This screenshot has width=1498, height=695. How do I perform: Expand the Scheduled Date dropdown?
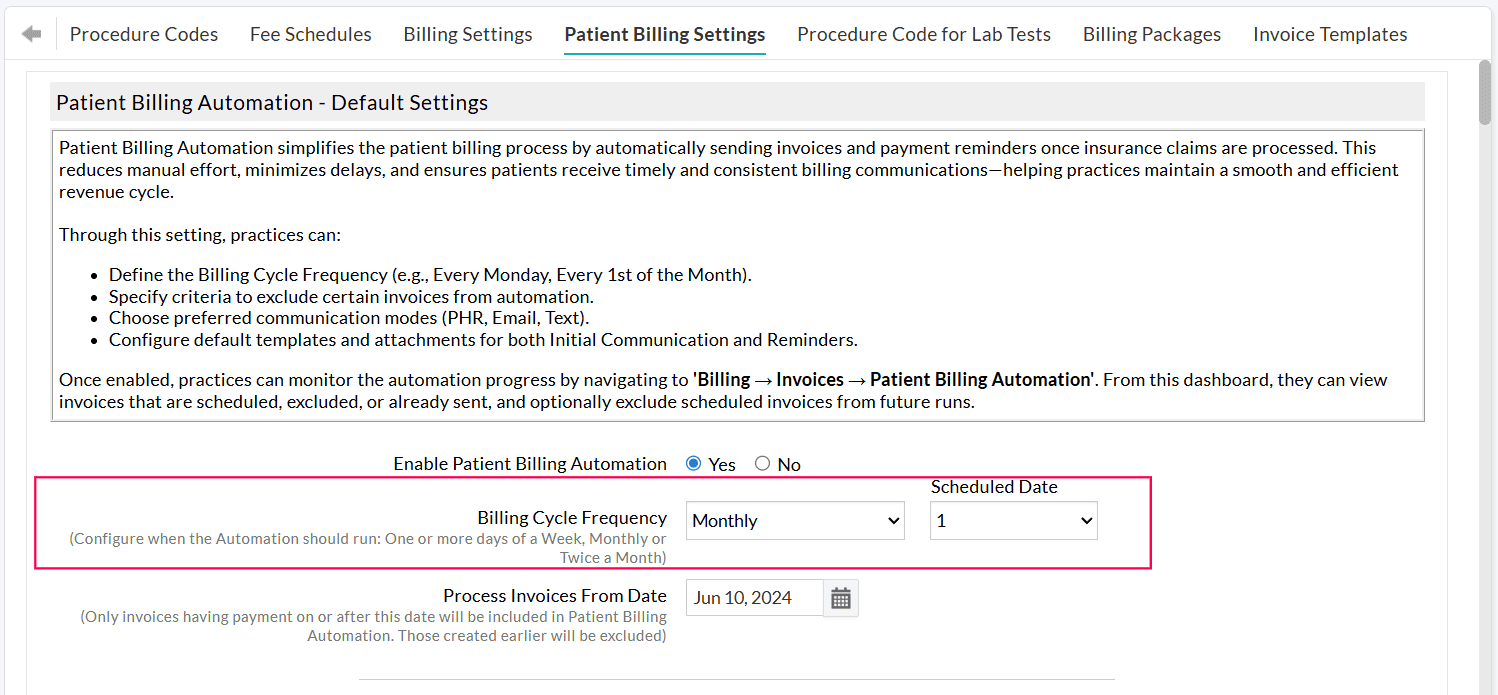click(1012, 520)
